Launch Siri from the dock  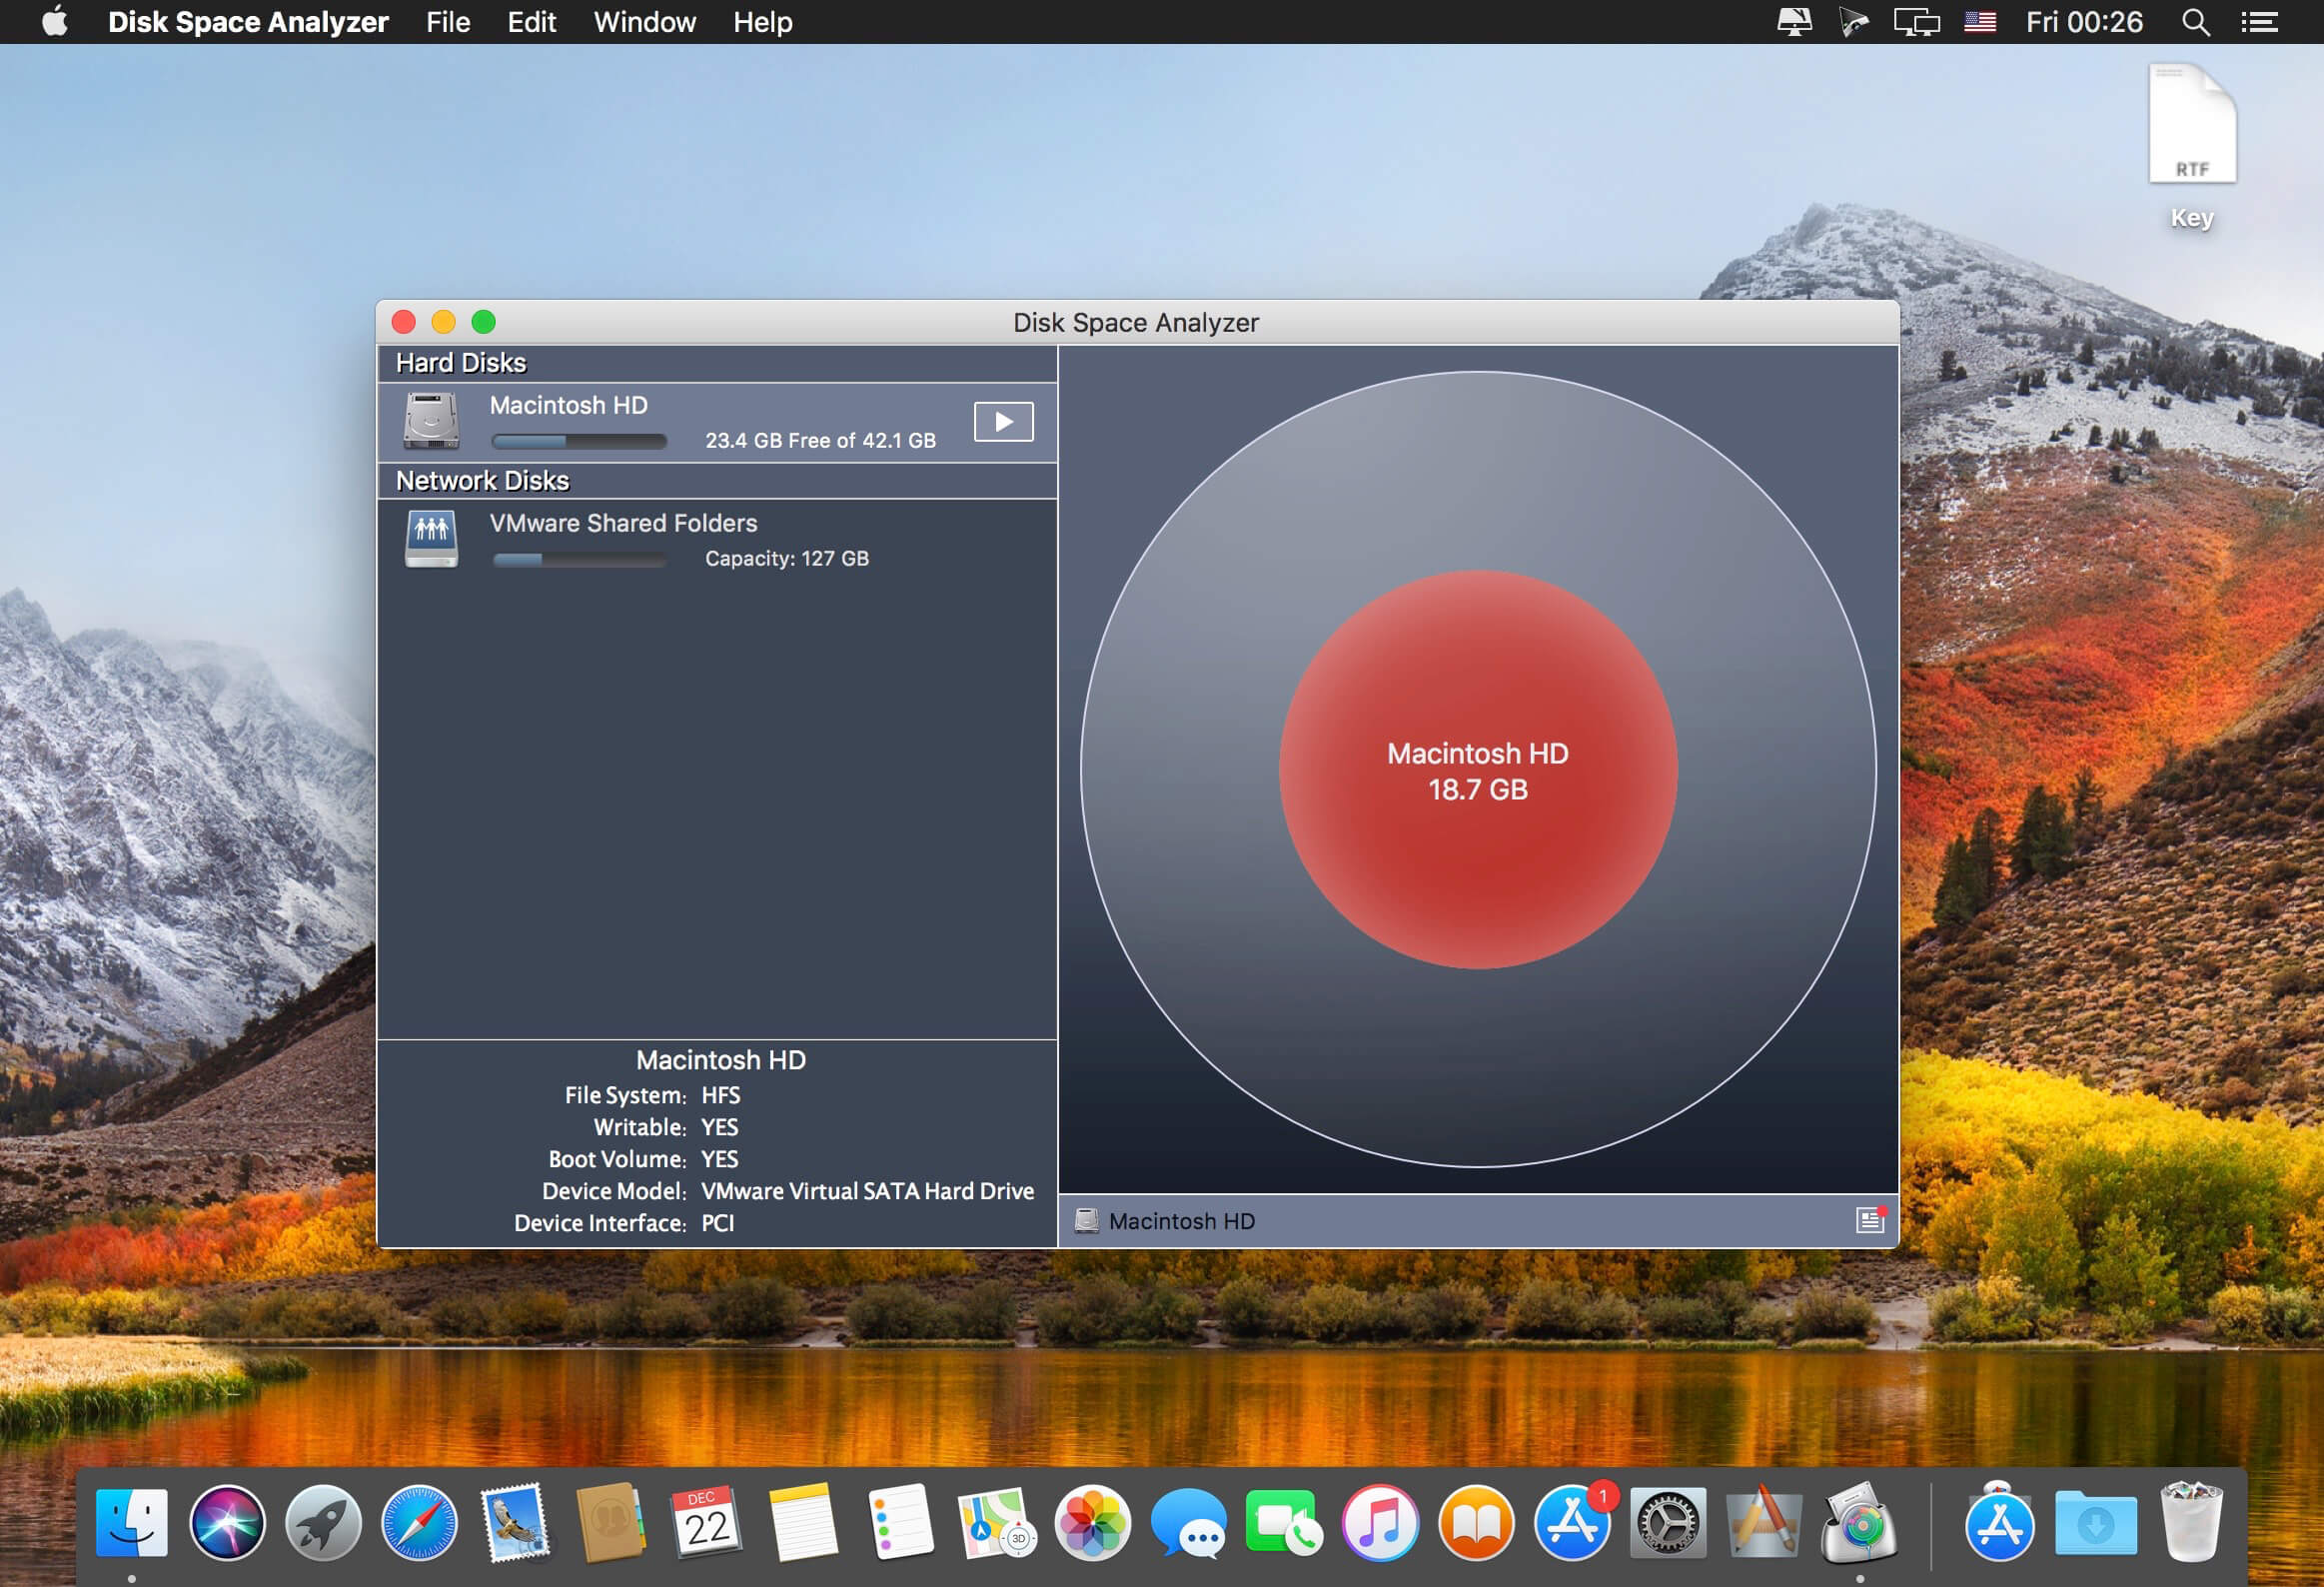click(228, 1522)
